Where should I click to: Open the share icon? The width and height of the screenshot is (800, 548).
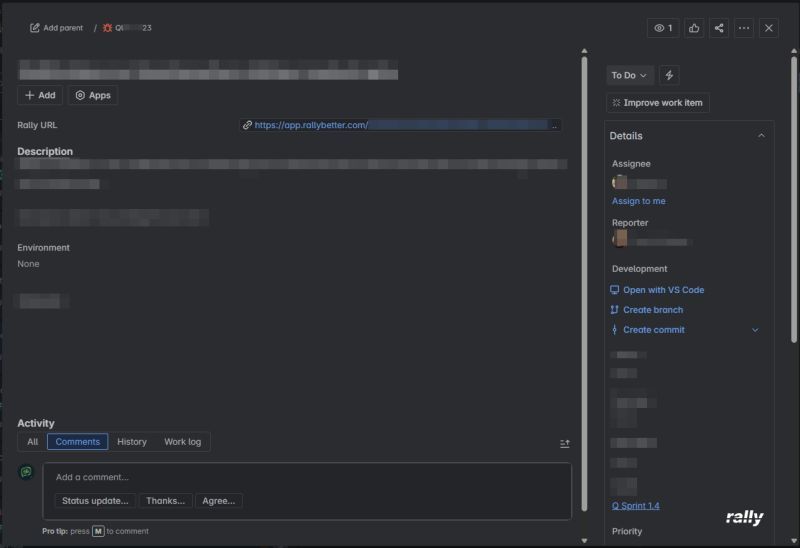click(x=719, y=28)
